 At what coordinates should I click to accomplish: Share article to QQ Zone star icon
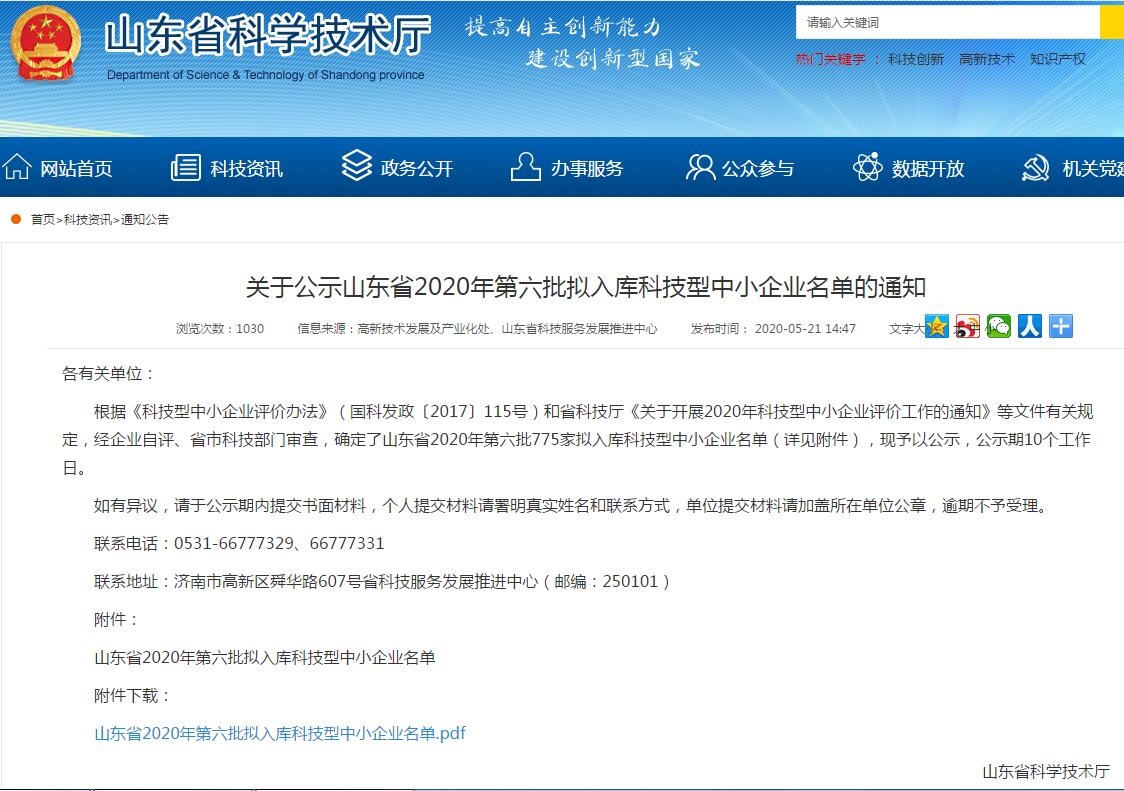(x=936, y=326)
